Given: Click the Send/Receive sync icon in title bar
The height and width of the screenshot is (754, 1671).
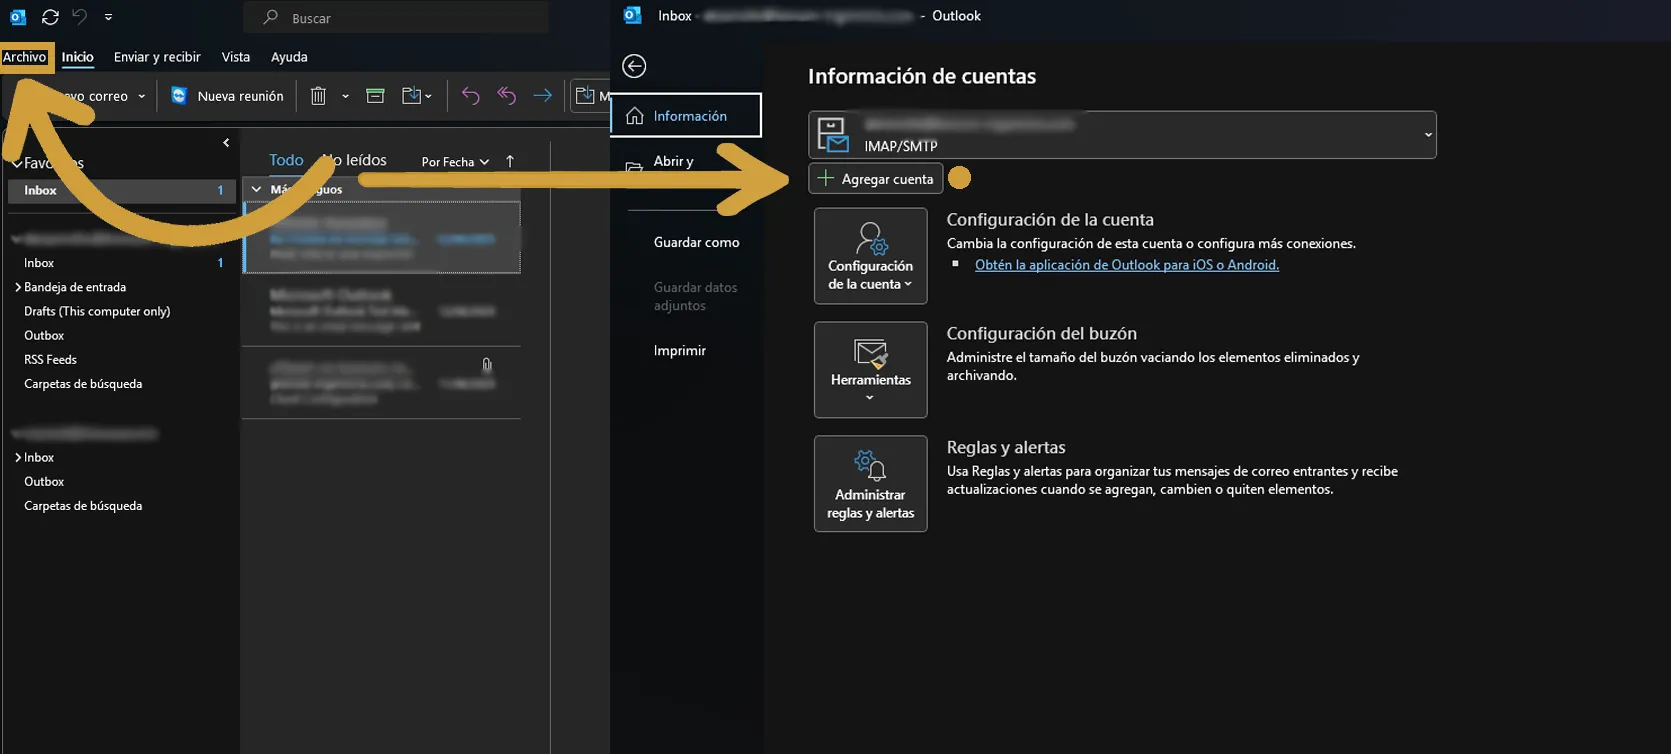Looking at the screenshot, I should tap(50, 17).
